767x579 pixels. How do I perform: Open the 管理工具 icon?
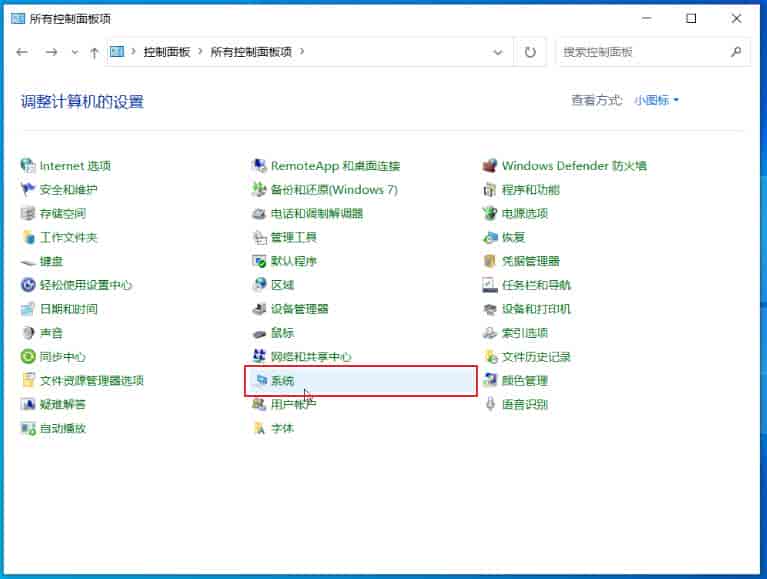click(259, 237)
